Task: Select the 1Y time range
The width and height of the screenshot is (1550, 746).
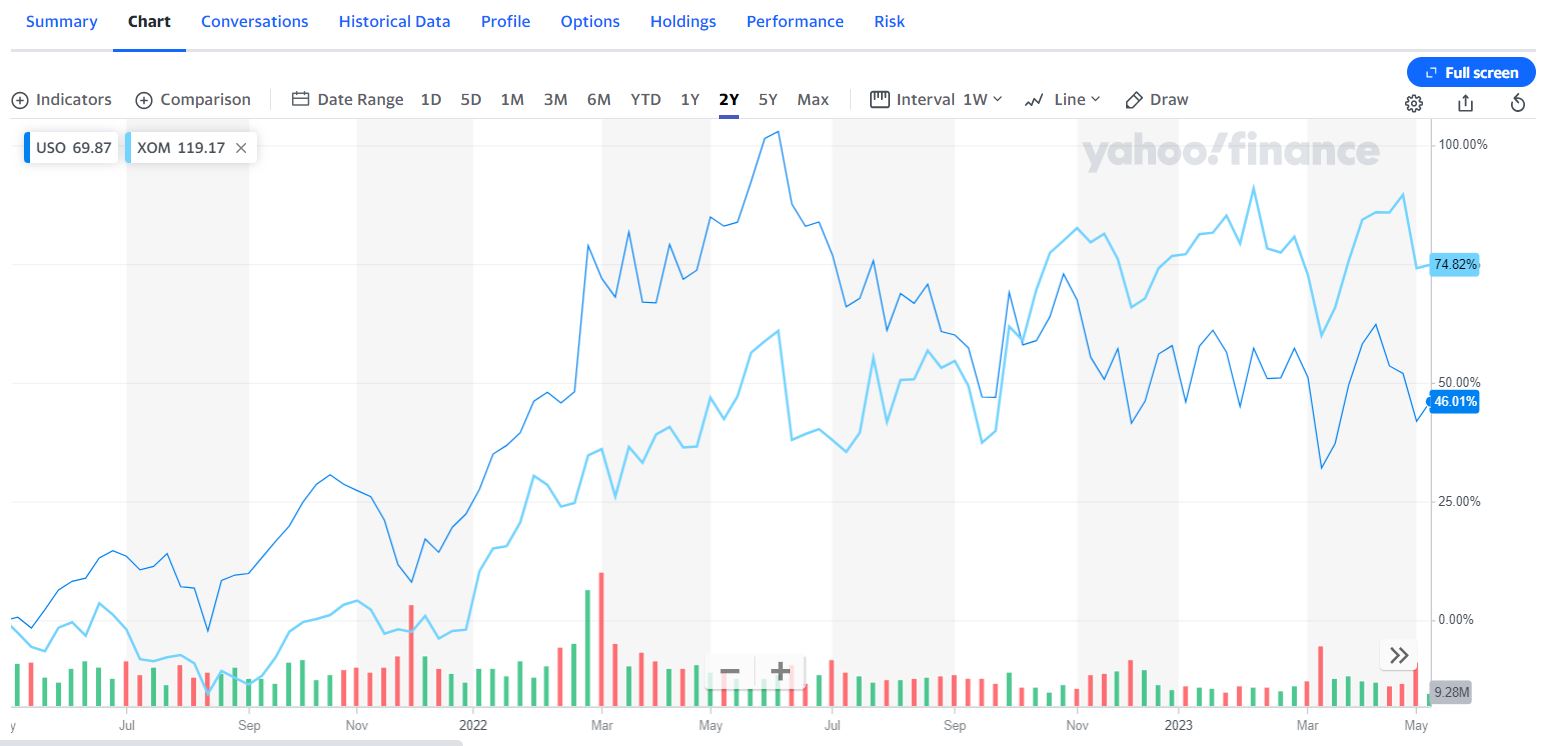Action: (x=690, y=100)
